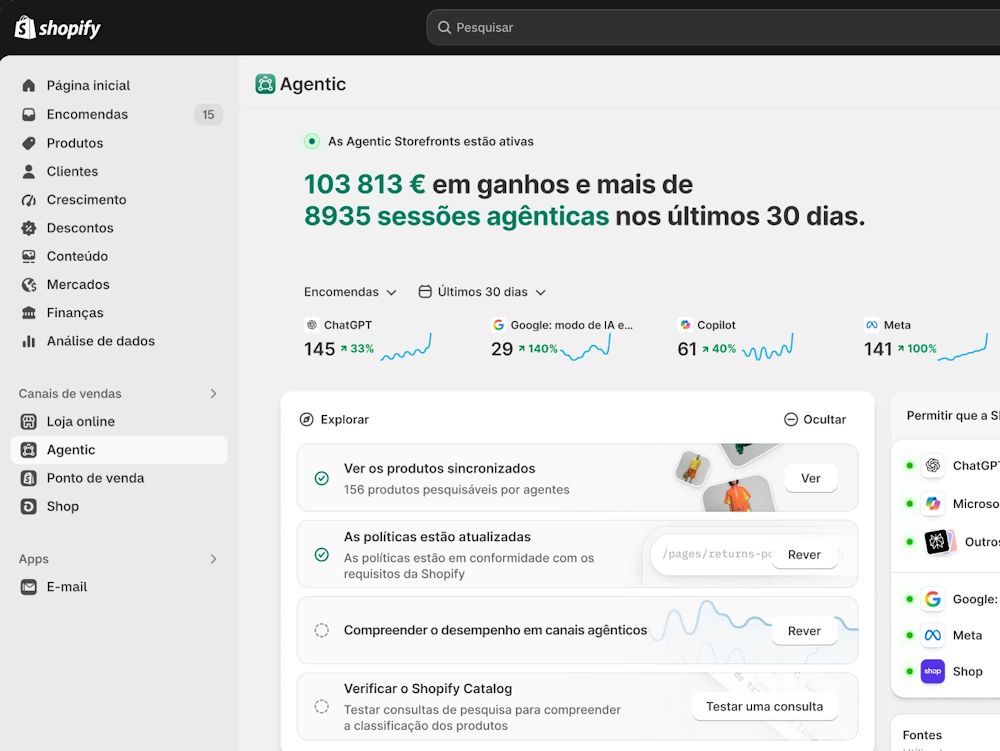This screenshot has height=751, width=1000.
Task: Click the compass icon beside Explorar
Action: click(x=307, y=419)
